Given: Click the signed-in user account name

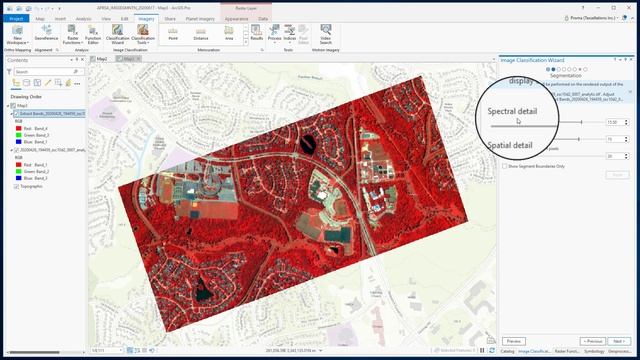Looking at the screenshot, I should click(593, 18).
